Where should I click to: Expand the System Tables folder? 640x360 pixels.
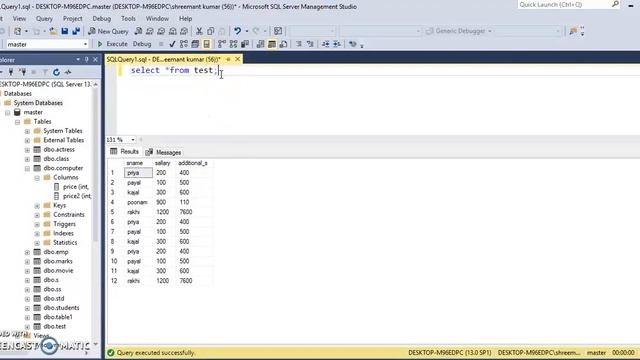(27, 131)
